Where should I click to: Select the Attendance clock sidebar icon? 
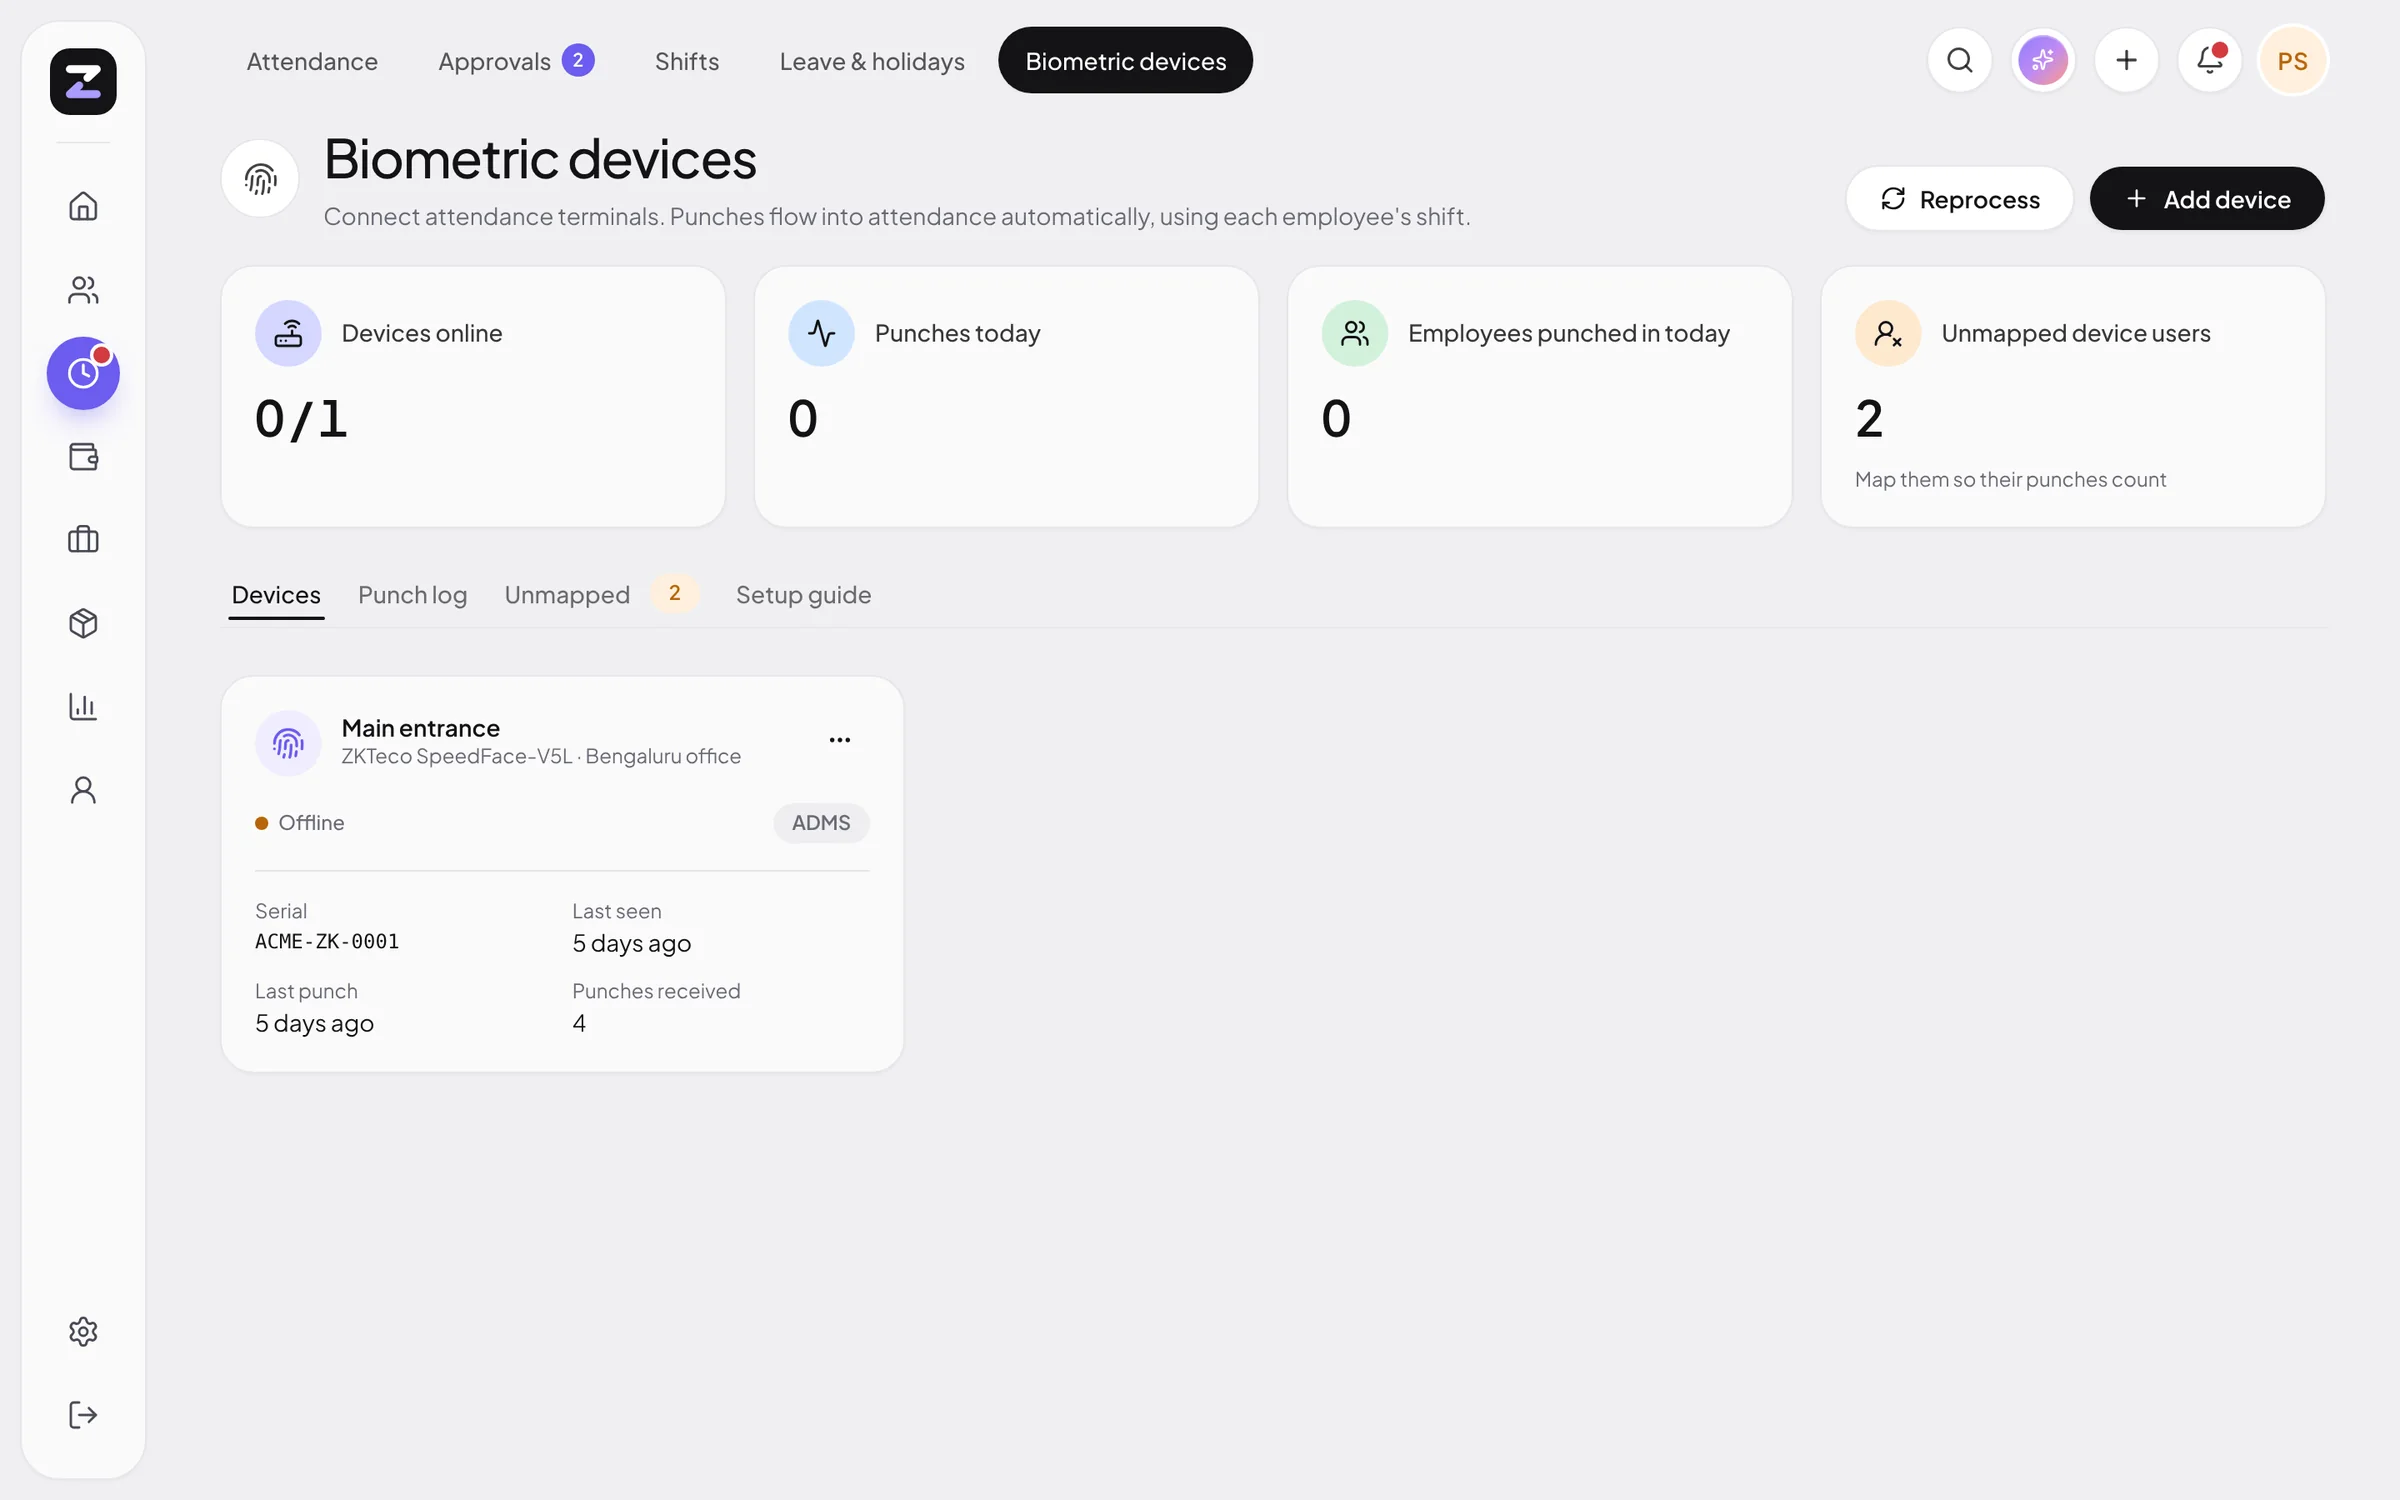click(83, 373)
